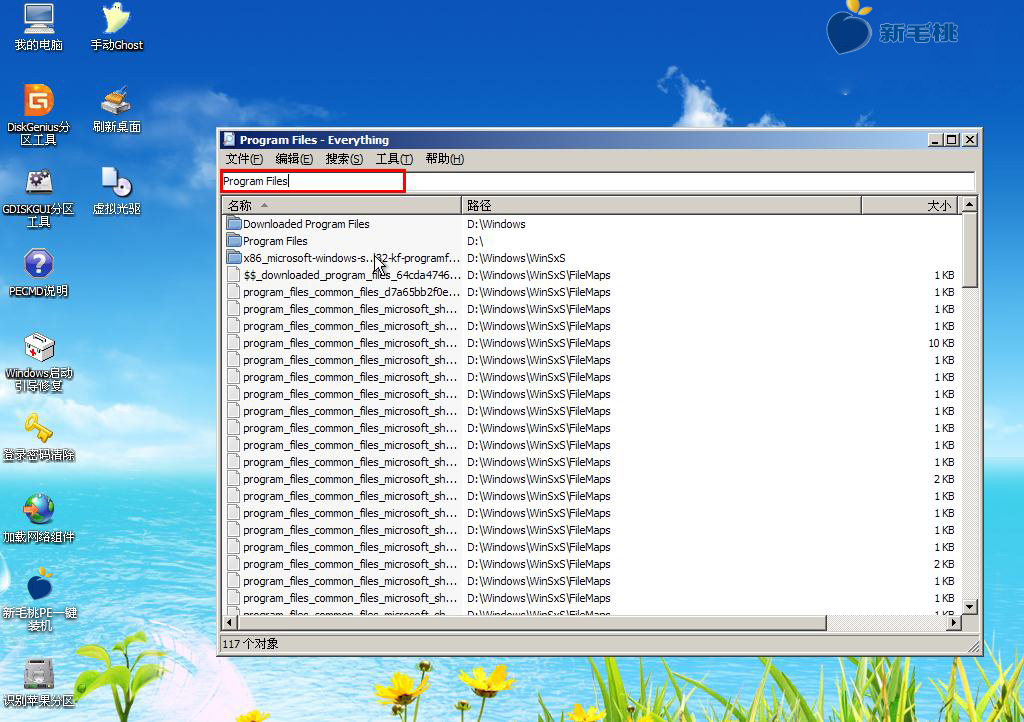
Task: Sort results by the 路径 column header
Action: (662, 205)
